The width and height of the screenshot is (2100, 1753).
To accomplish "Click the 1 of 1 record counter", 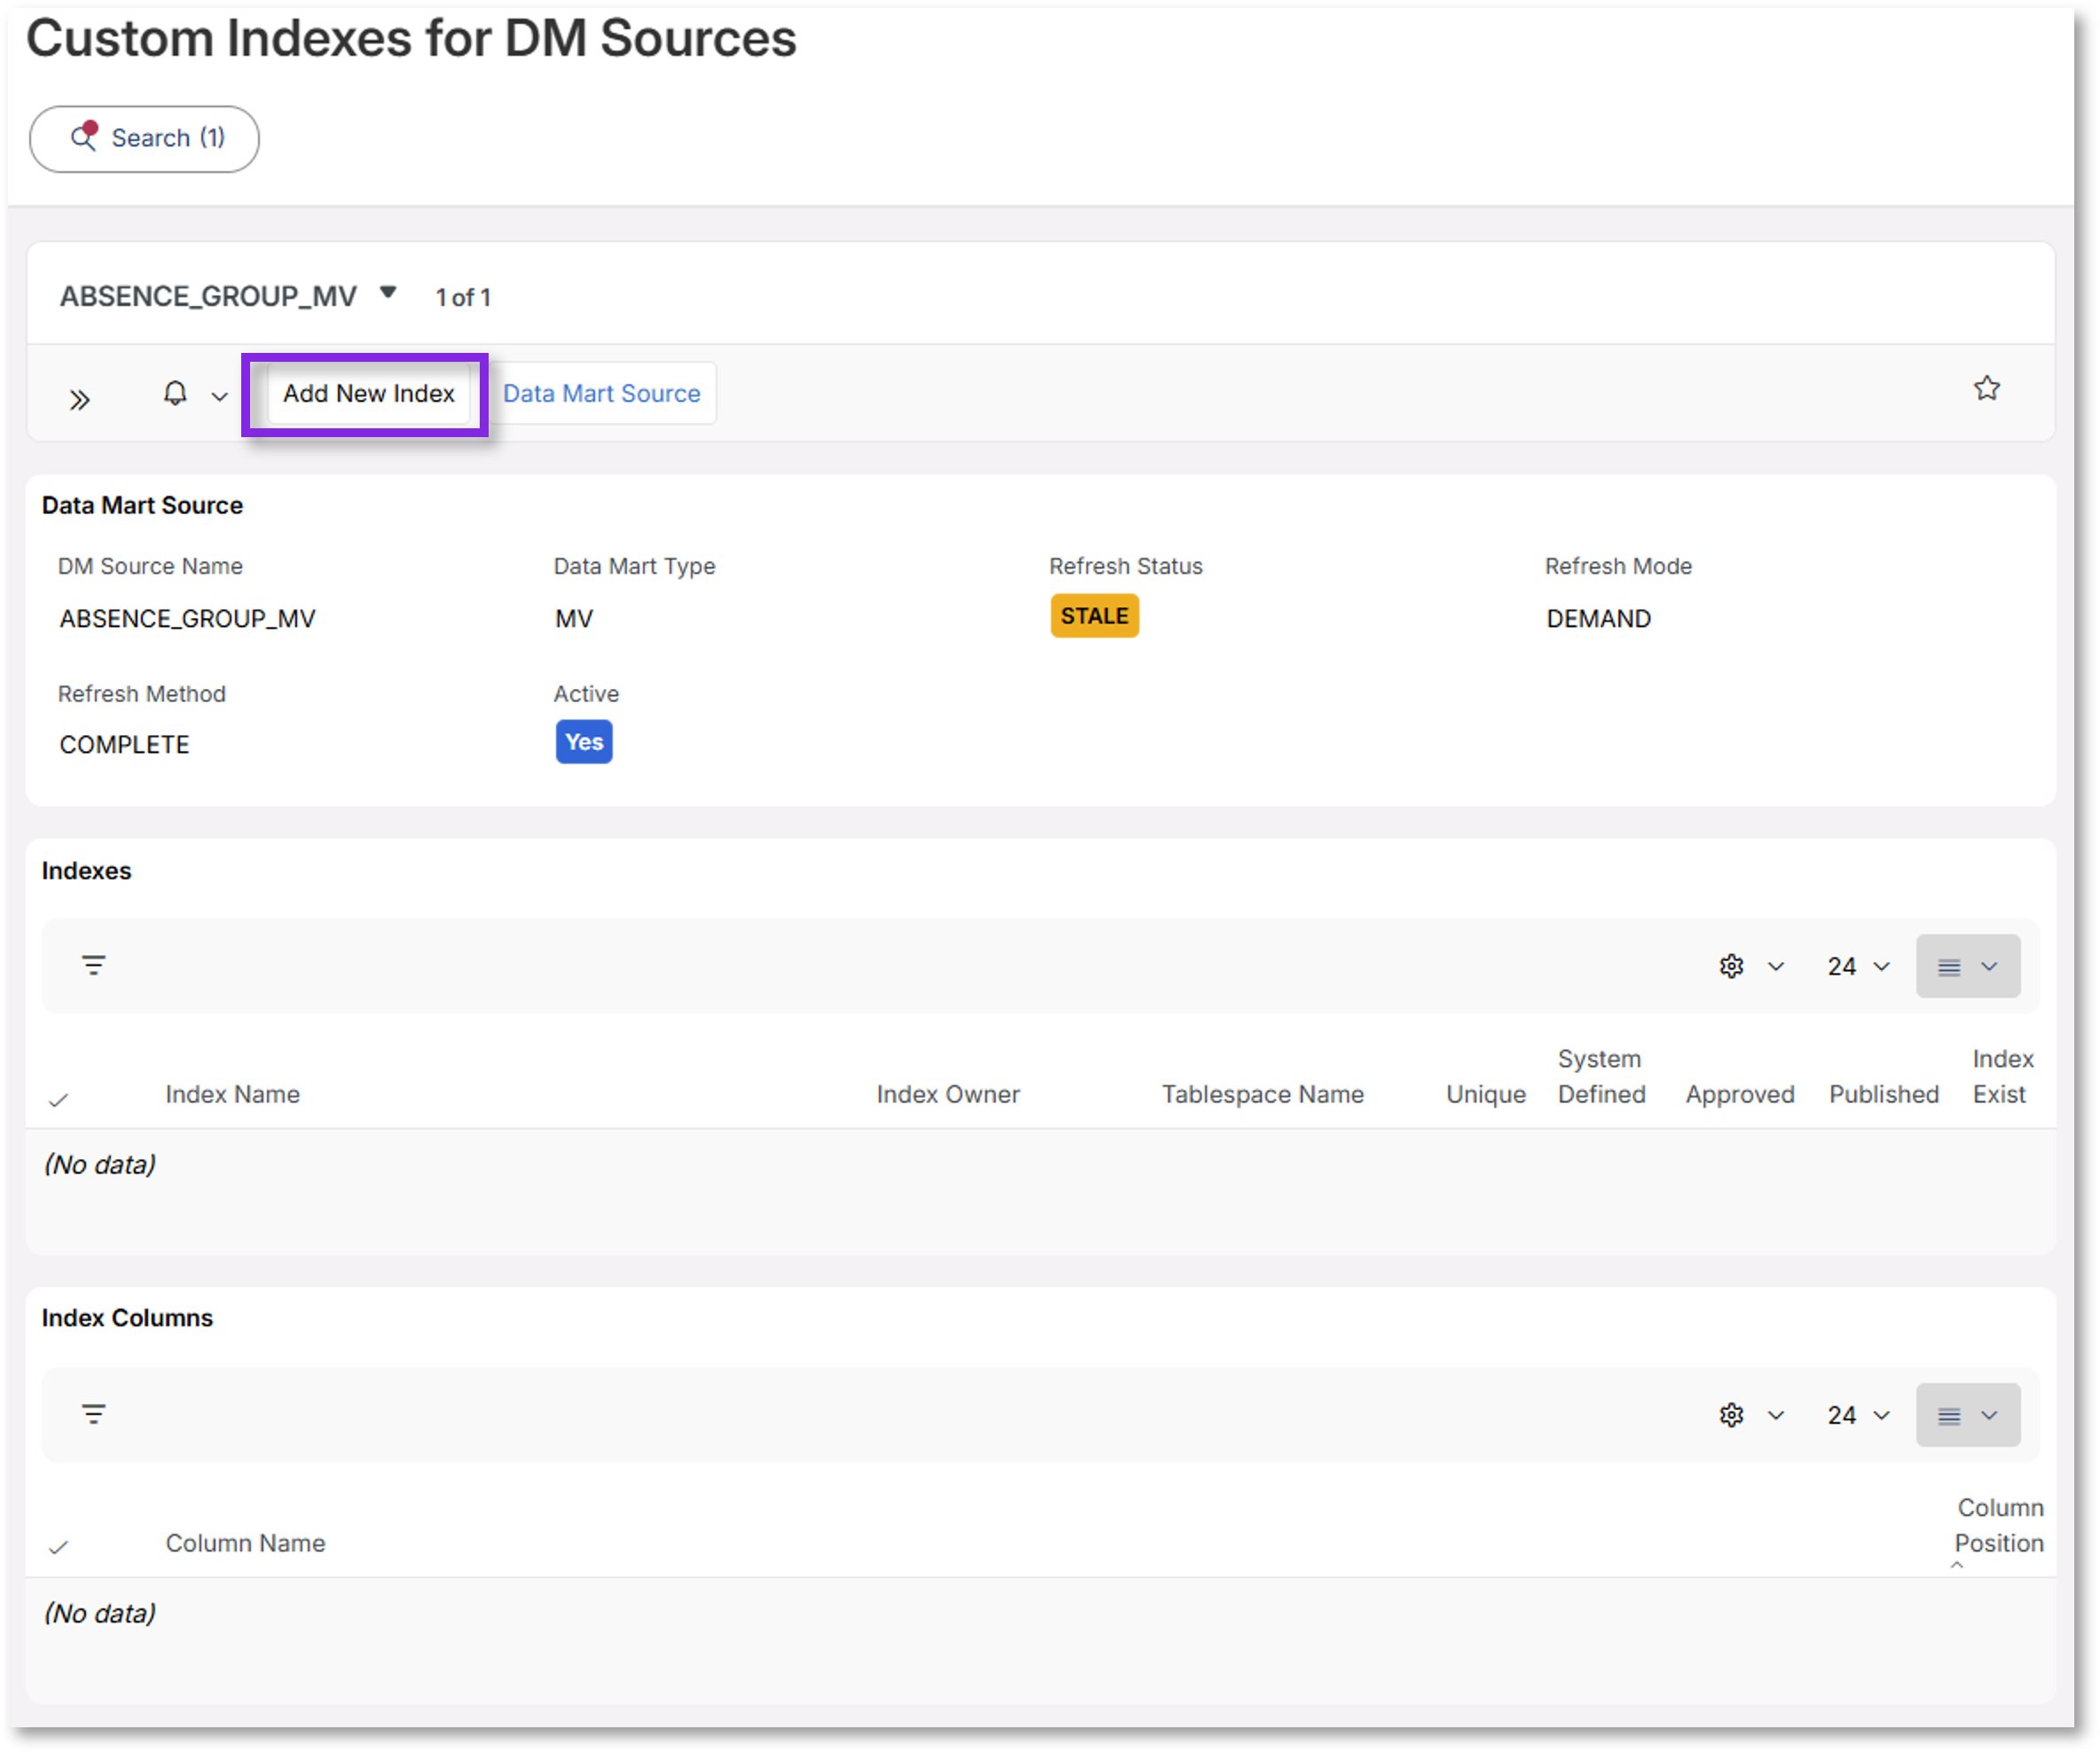I will [x=463, y=297].
